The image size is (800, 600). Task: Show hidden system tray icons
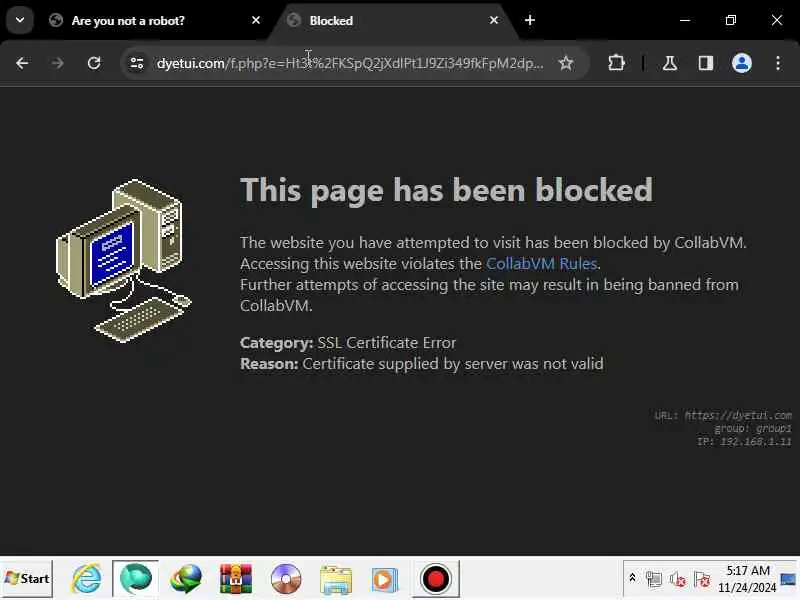tap(632, 578)
